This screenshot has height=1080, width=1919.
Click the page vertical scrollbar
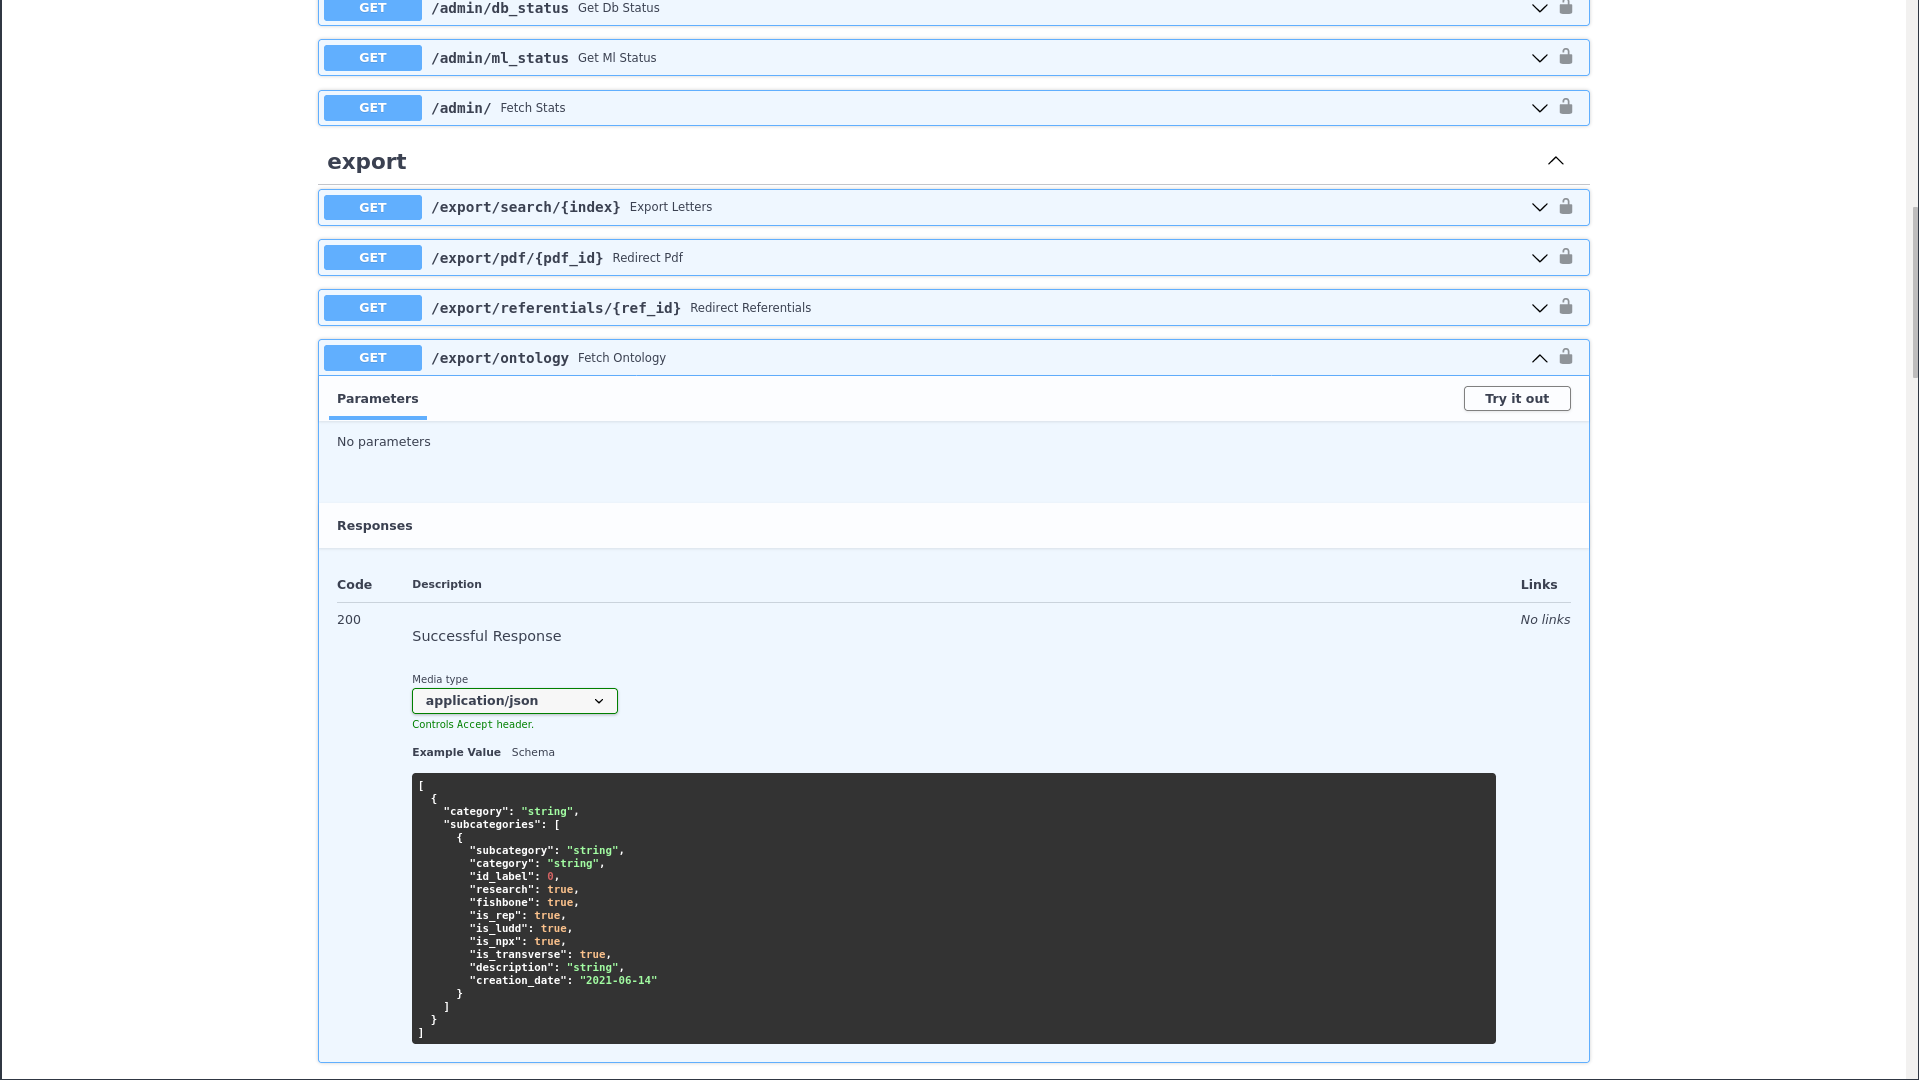[1914, 292]
